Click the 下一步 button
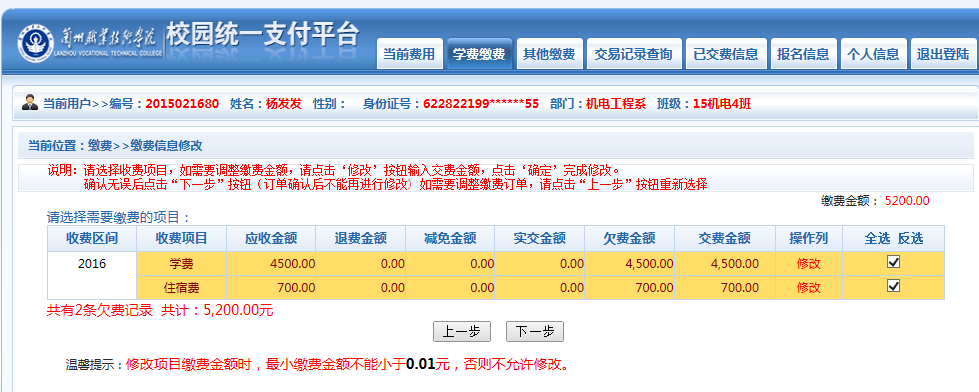Image resolution: width=979 pixels, height=392 pixels. click(535, 332)
